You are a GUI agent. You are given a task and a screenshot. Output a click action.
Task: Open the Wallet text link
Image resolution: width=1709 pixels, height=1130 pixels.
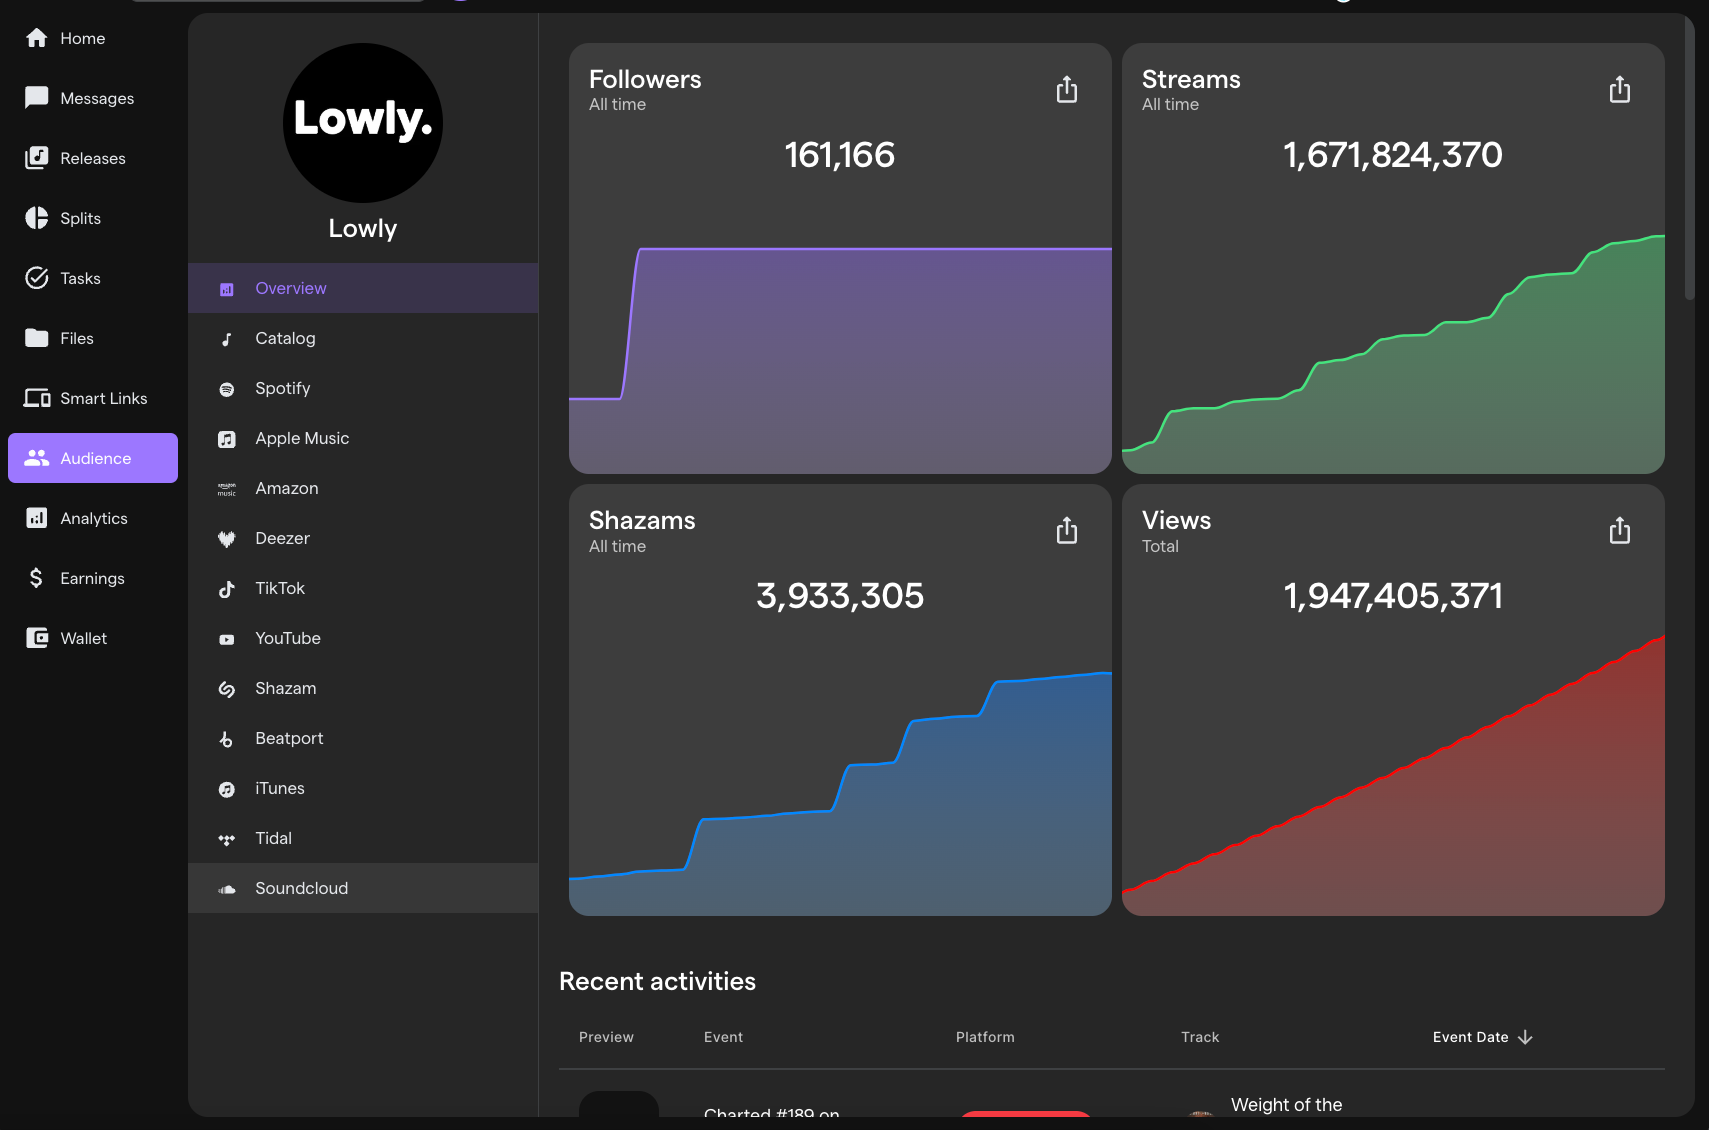84,638
